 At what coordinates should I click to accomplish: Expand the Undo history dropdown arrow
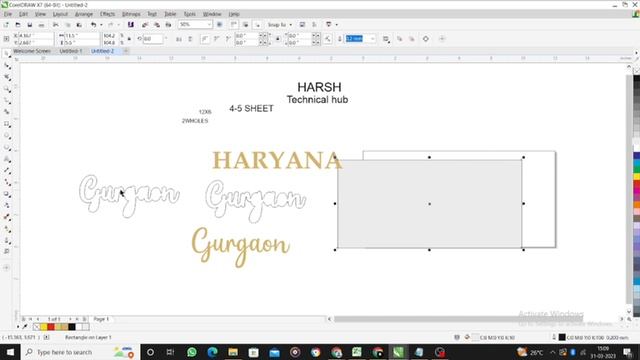click(x=101, y=25)
